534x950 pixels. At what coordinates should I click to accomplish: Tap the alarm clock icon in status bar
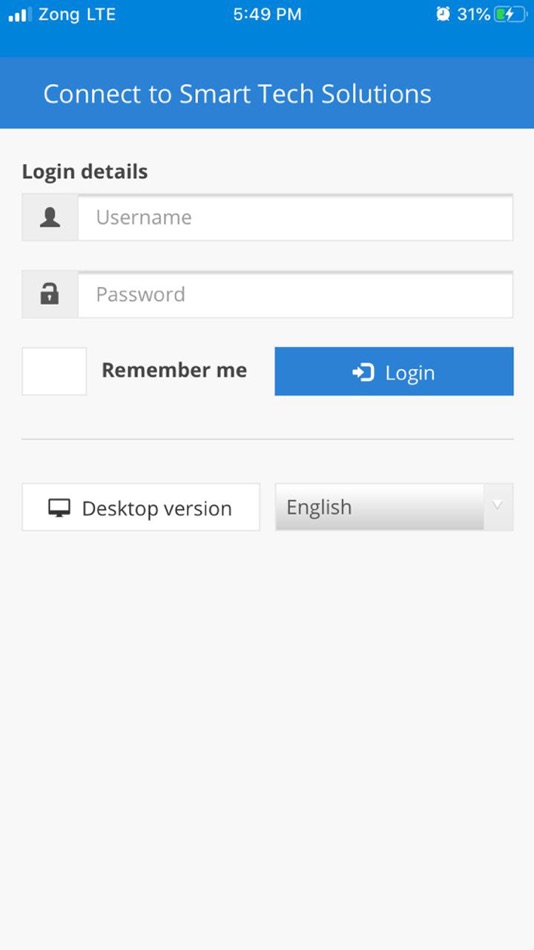point(443,15)
